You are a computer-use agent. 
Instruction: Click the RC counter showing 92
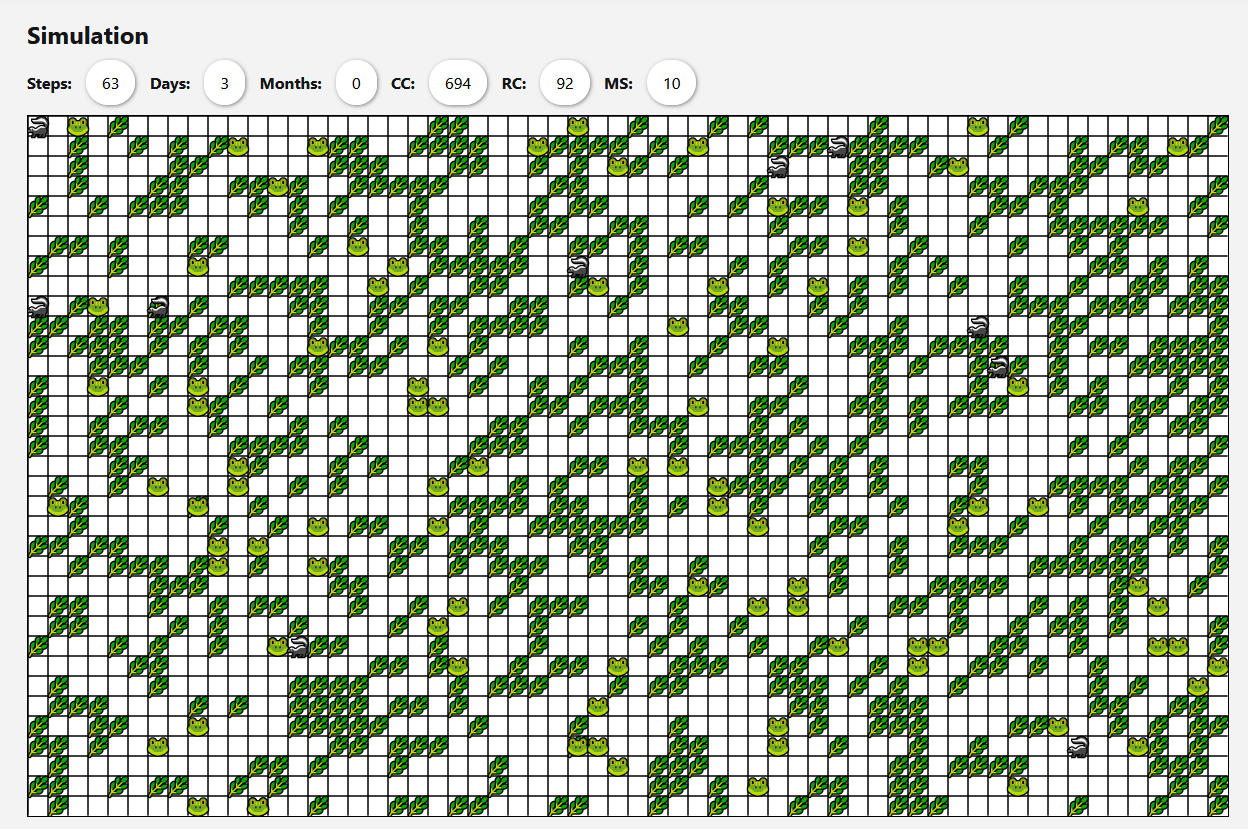pyautogui.click(x=564, y=83)
